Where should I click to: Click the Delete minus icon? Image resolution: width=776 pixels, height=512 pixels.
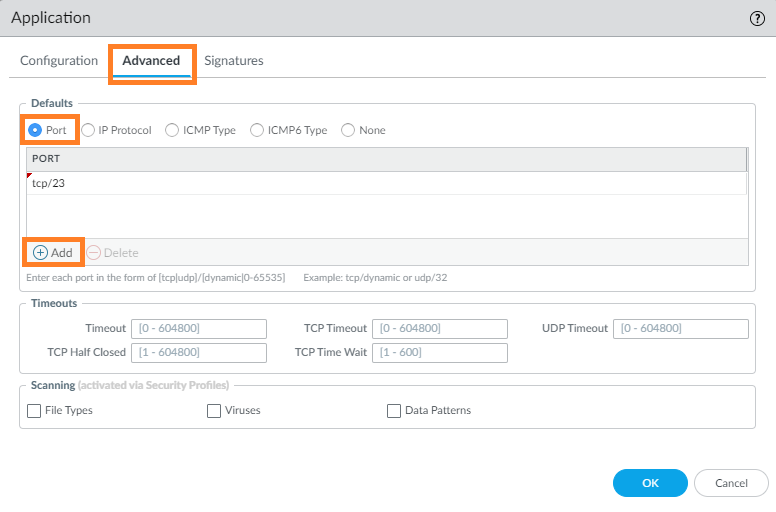[94, 253]
